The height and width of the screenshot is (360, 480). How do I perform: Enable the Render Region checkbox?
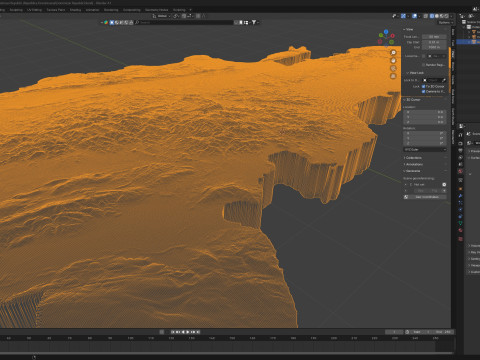click(424, 65)
